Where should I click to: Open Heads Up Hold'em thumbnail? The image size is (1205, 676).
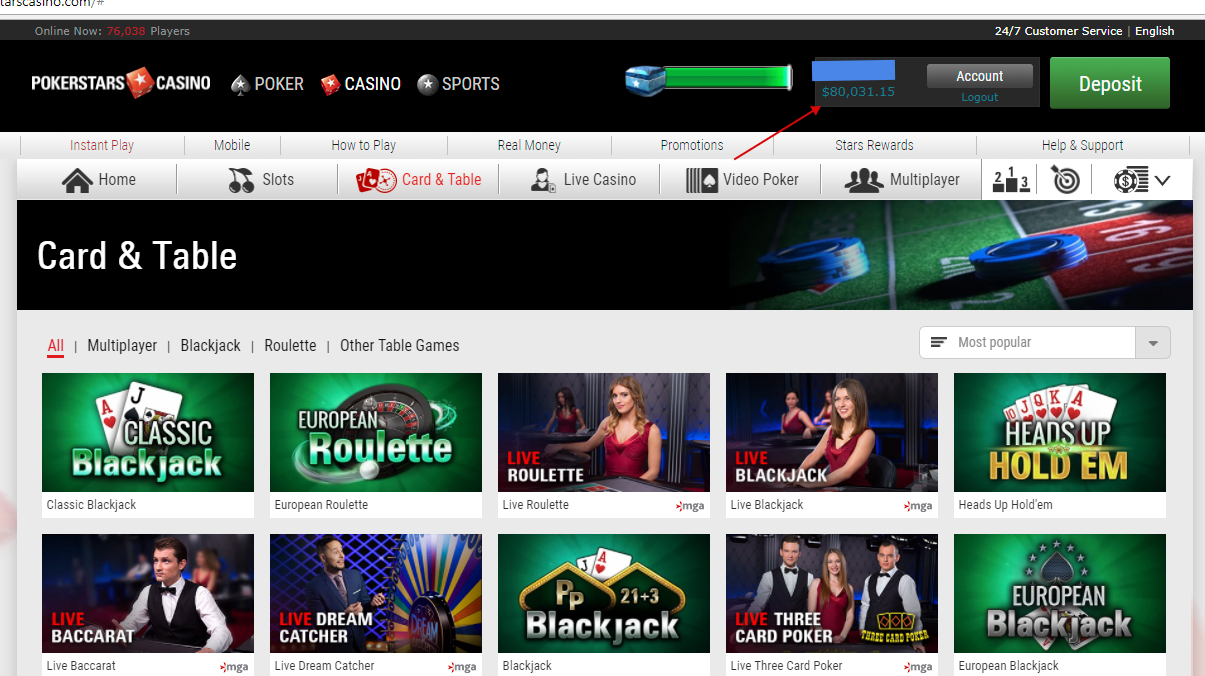point(1060,432)
